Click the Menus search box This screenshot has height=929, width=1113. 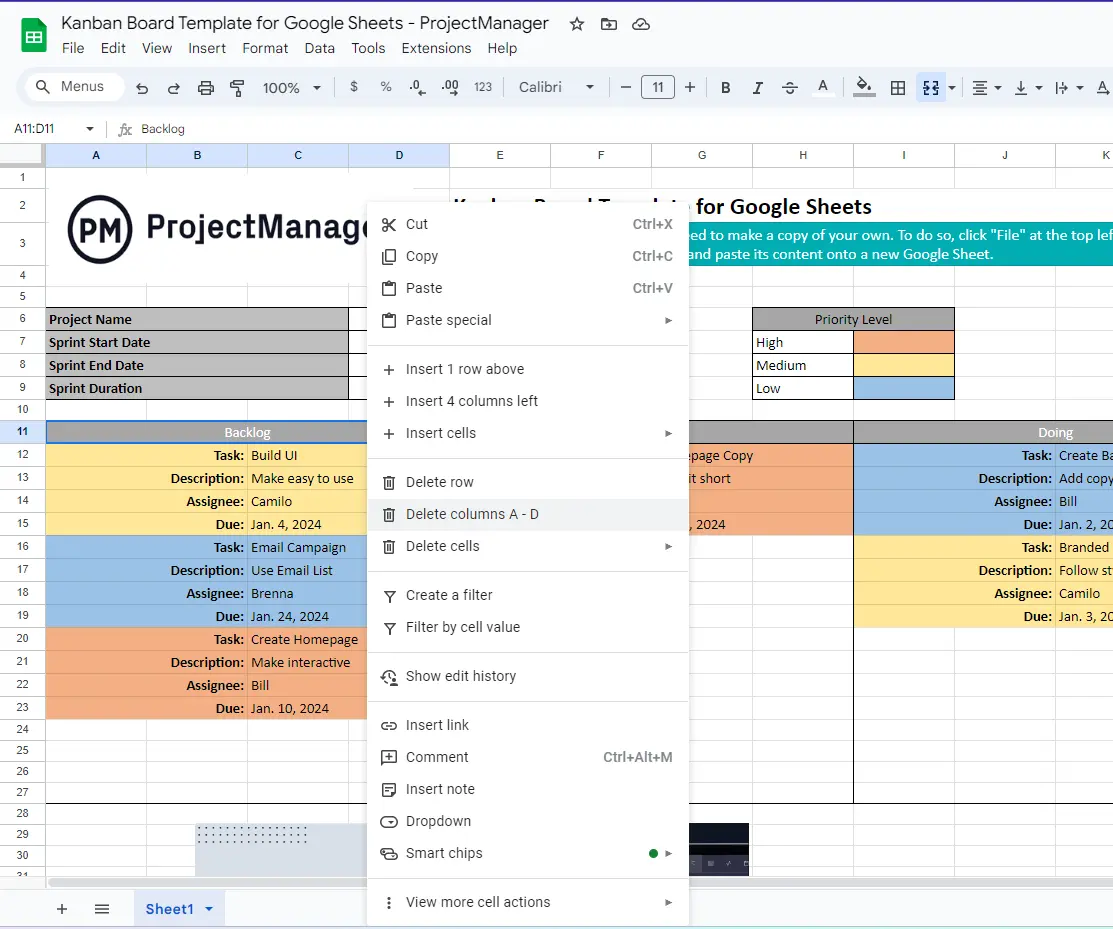click(x=75, y=87)
